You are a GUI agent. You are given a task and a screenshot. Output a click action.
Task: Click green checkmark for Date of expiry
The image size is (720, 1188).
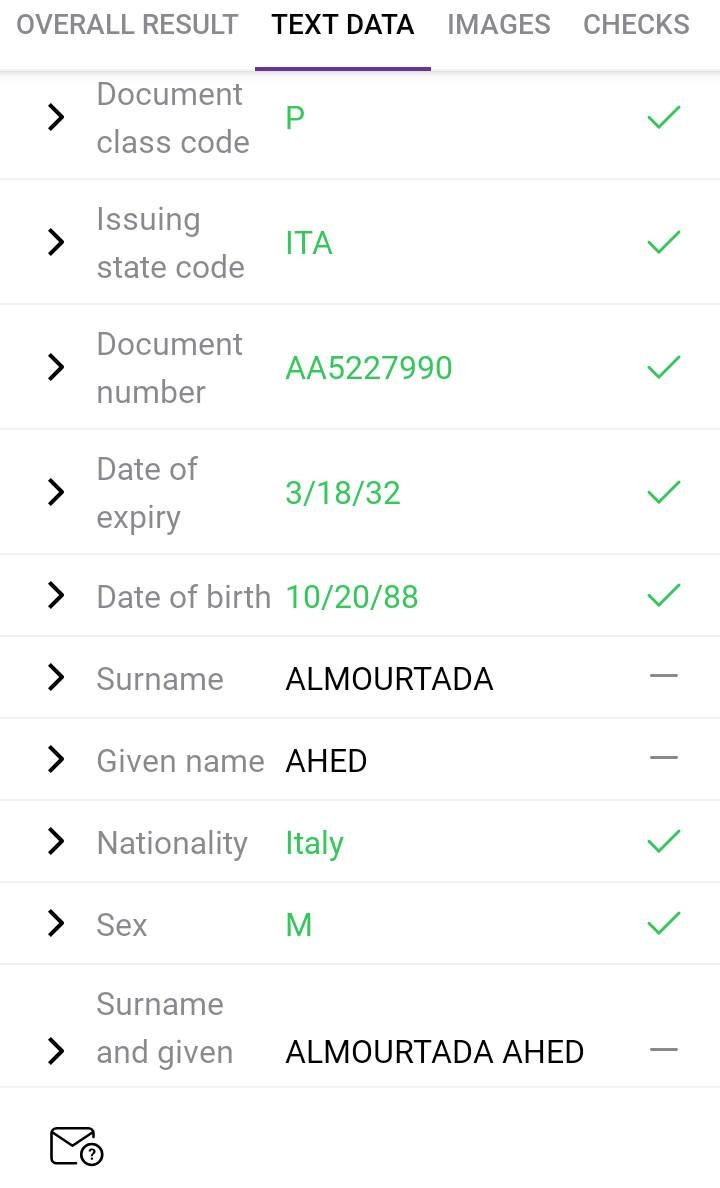pyautogui.click(x=663, y=492)
